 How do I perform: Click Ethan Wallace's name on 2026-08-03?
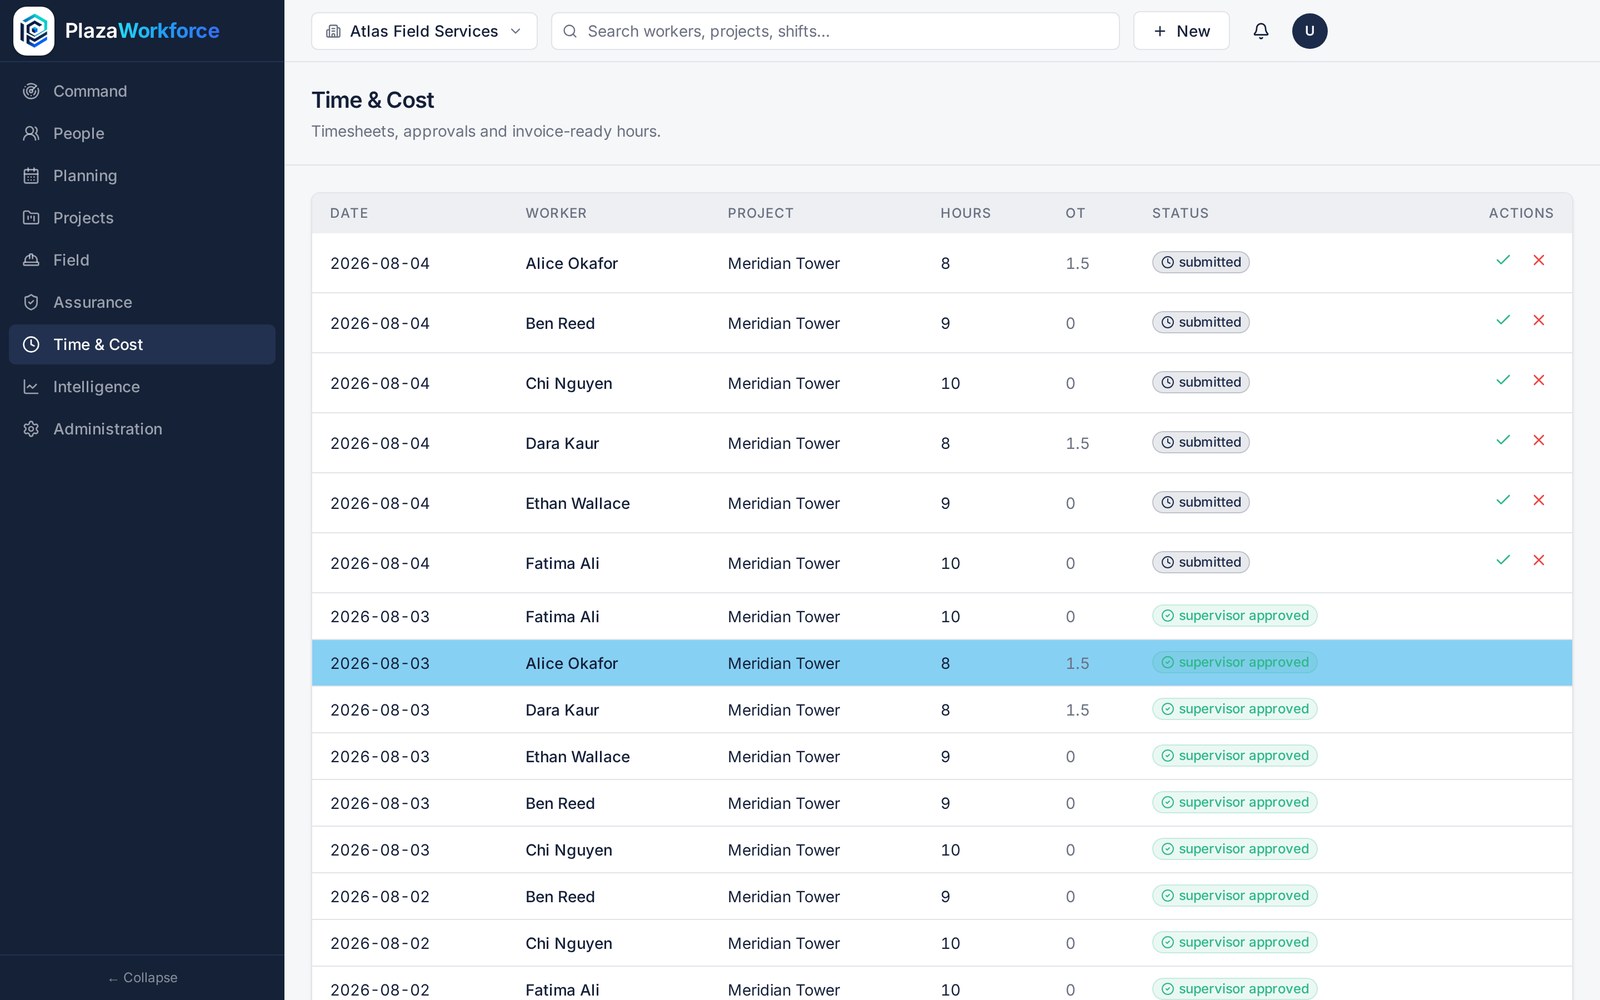pyautogui.click(x=577, y=757)
